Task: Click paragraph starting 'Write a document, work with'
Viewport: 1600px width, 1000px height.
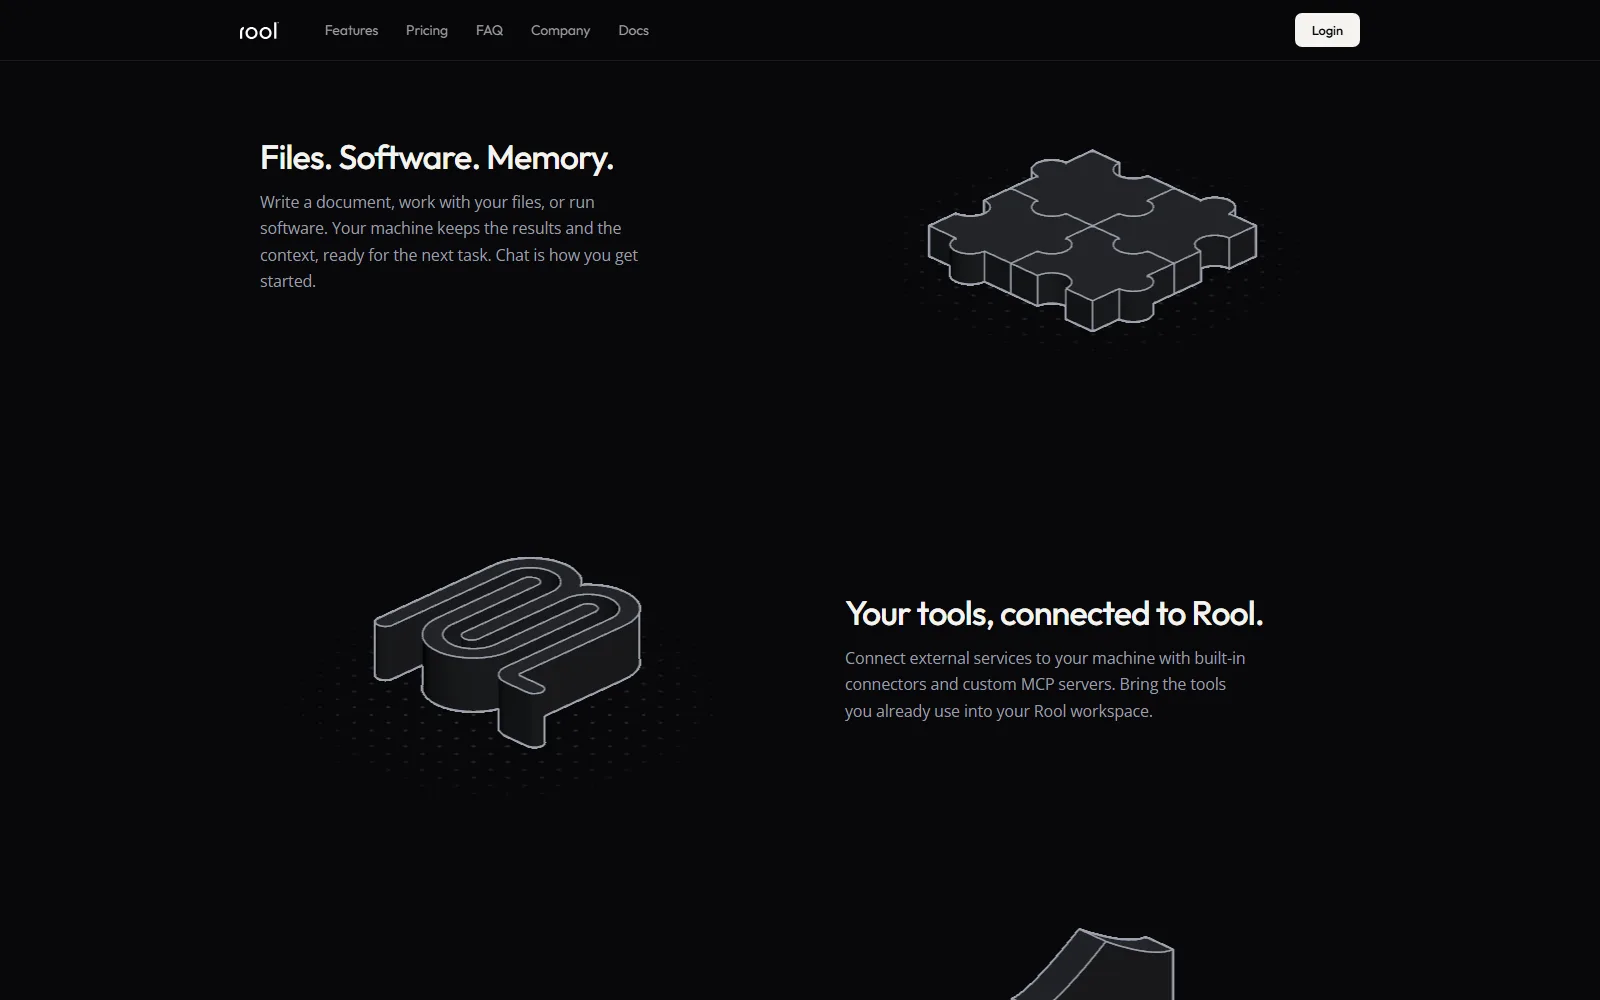Action: (449, 242)
